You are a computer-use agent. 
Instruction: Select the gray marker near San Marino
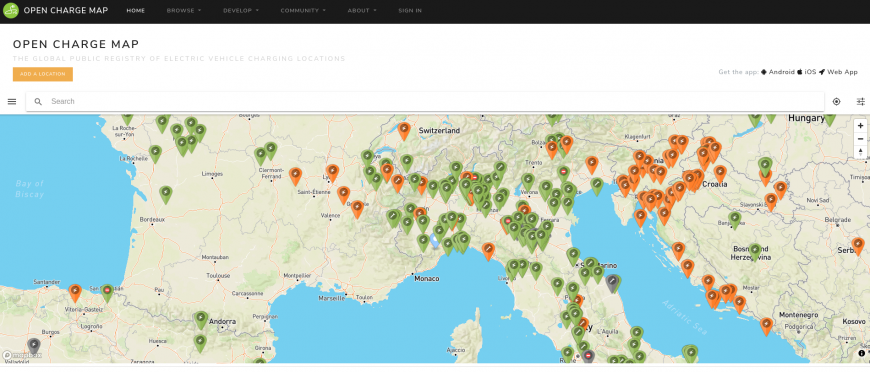[x=613, y=283]
